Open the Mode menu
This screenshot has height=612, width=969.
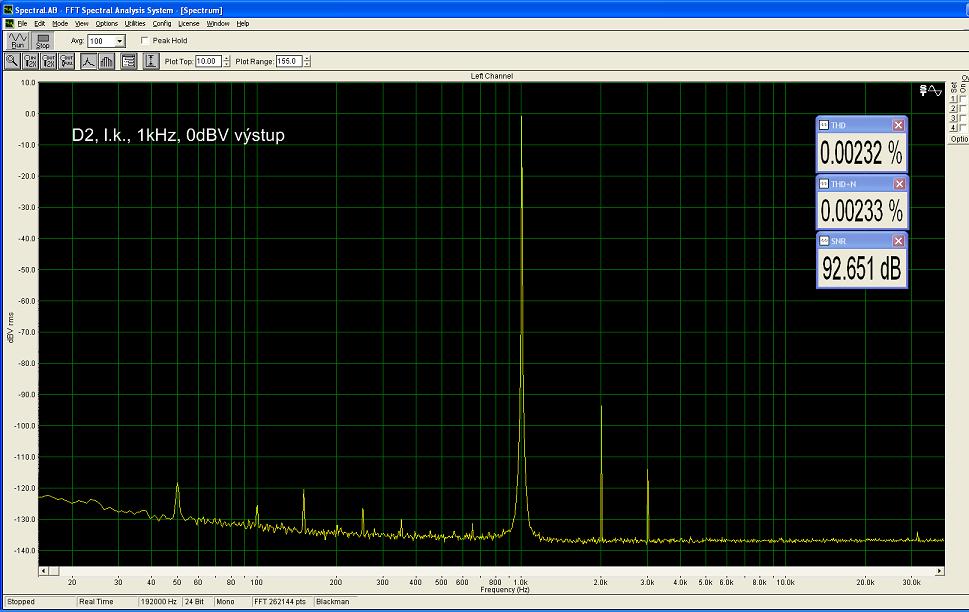coord(60,23)
